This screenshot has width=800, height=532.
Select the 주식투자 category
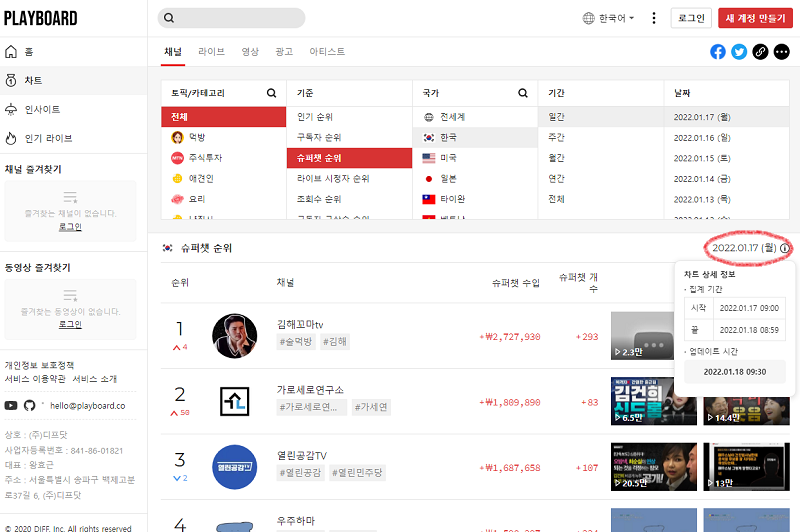(223, 158)
